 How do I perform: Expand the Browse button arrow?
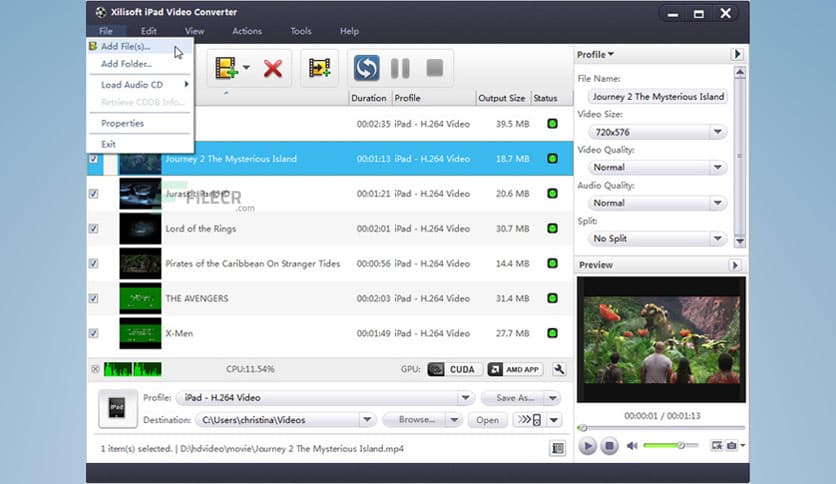tap(454, 420)
